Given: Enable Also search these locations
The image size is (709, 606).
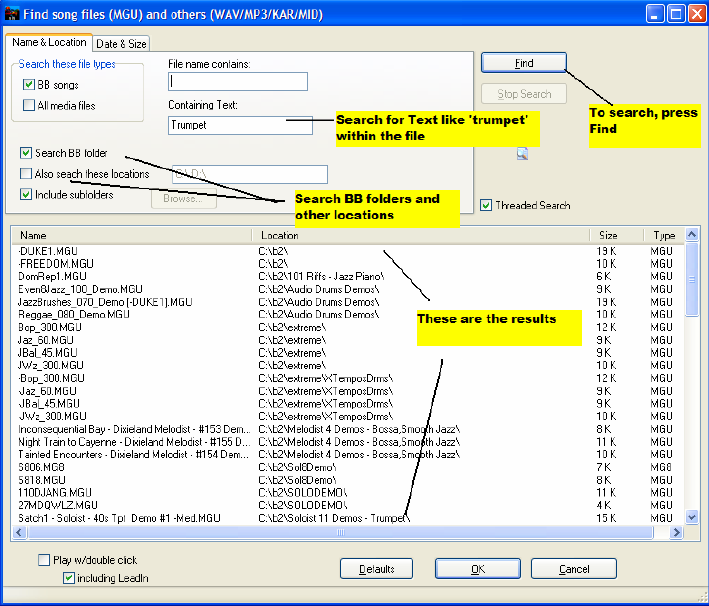Looking at the screenshot, I should [x=26, y=174].
